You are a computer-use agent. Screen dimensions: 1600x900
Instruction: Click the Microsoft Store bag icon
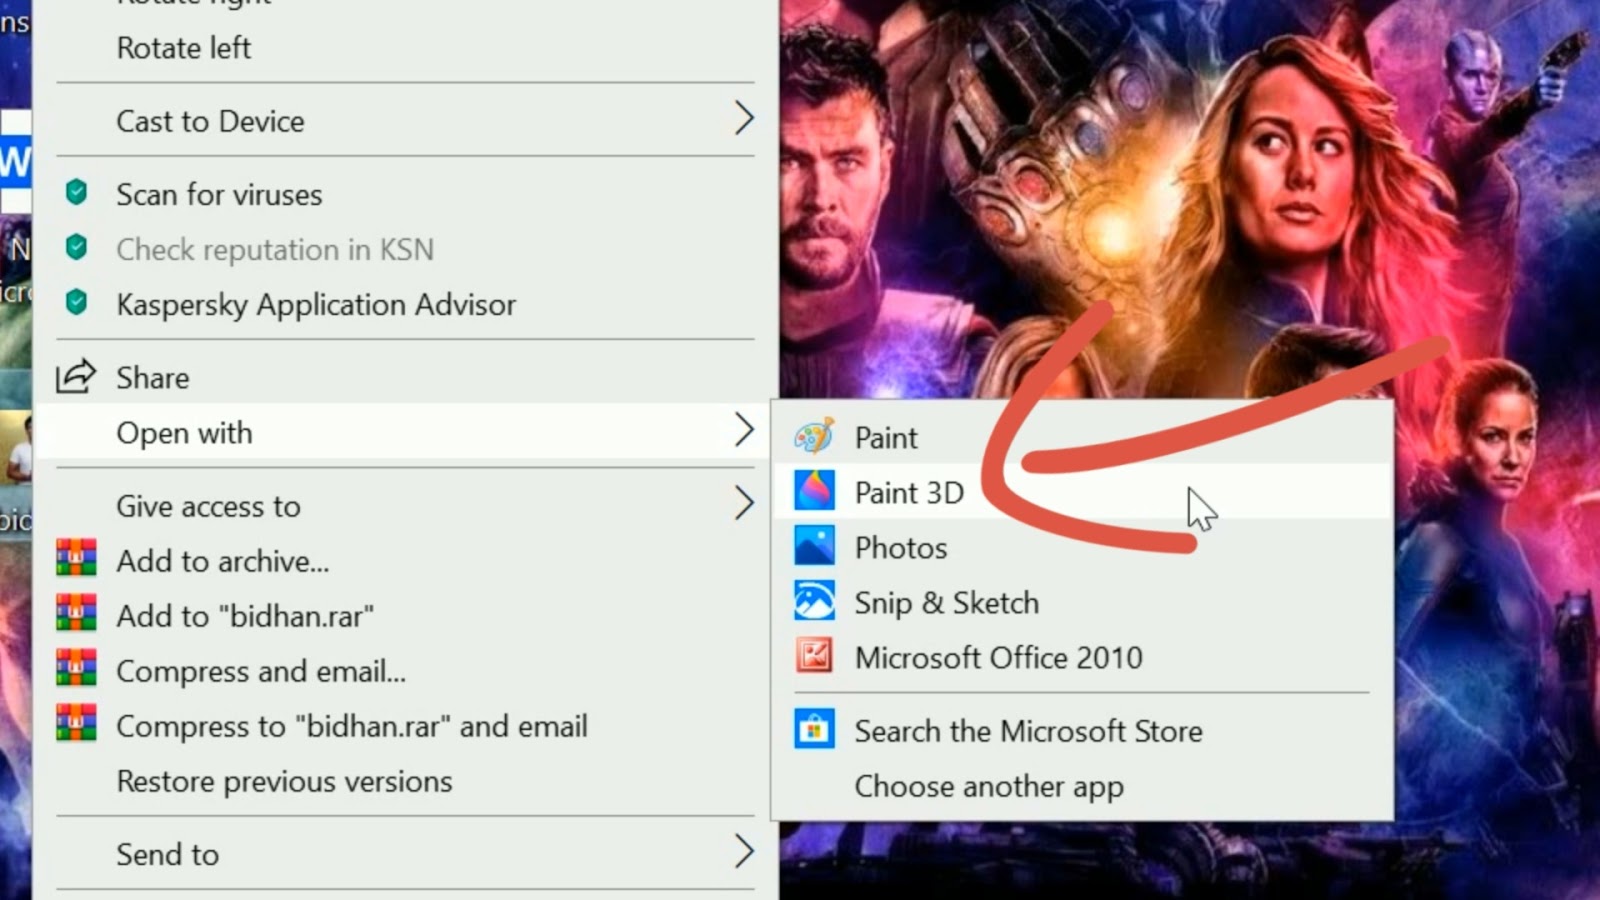click(814, 729)
